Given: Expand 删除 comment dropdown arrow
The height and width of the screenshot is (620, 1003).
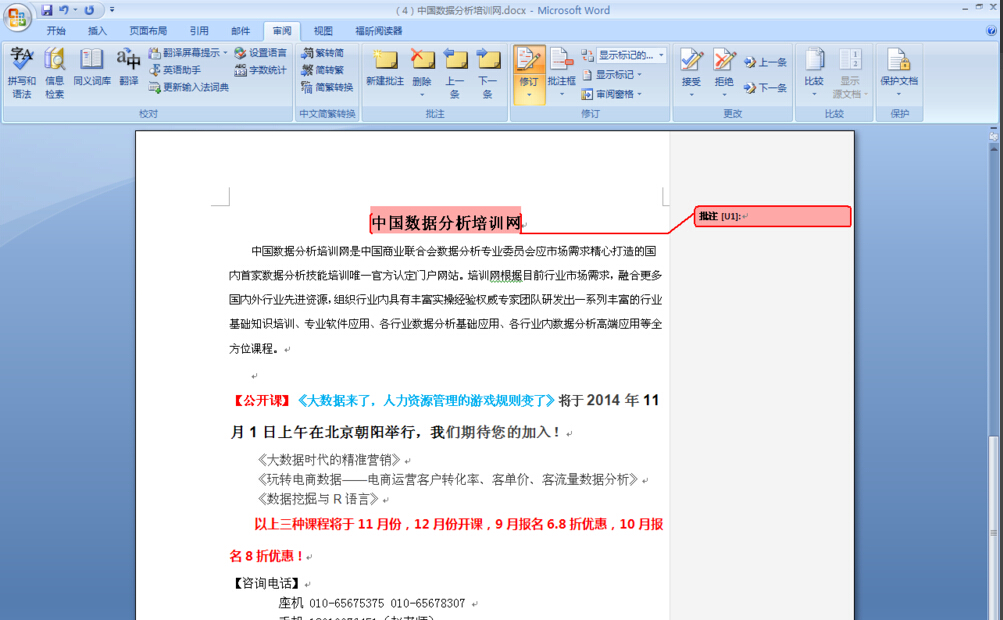Looking at the screenshot, I should (422, 95).
